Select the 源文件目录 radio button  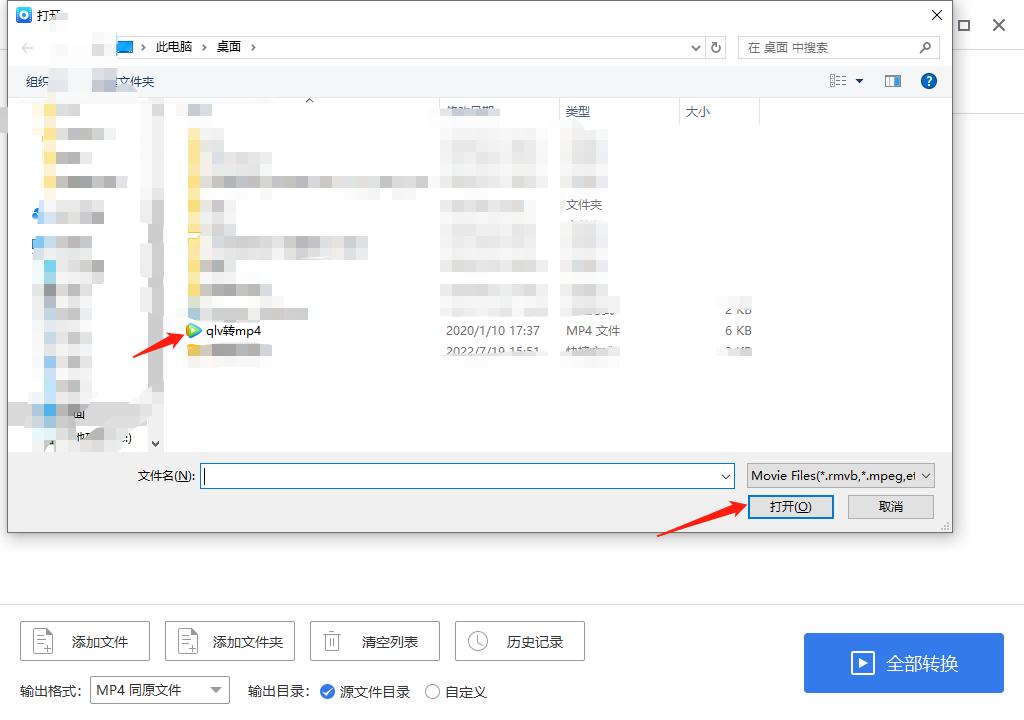tap(329, 691)
